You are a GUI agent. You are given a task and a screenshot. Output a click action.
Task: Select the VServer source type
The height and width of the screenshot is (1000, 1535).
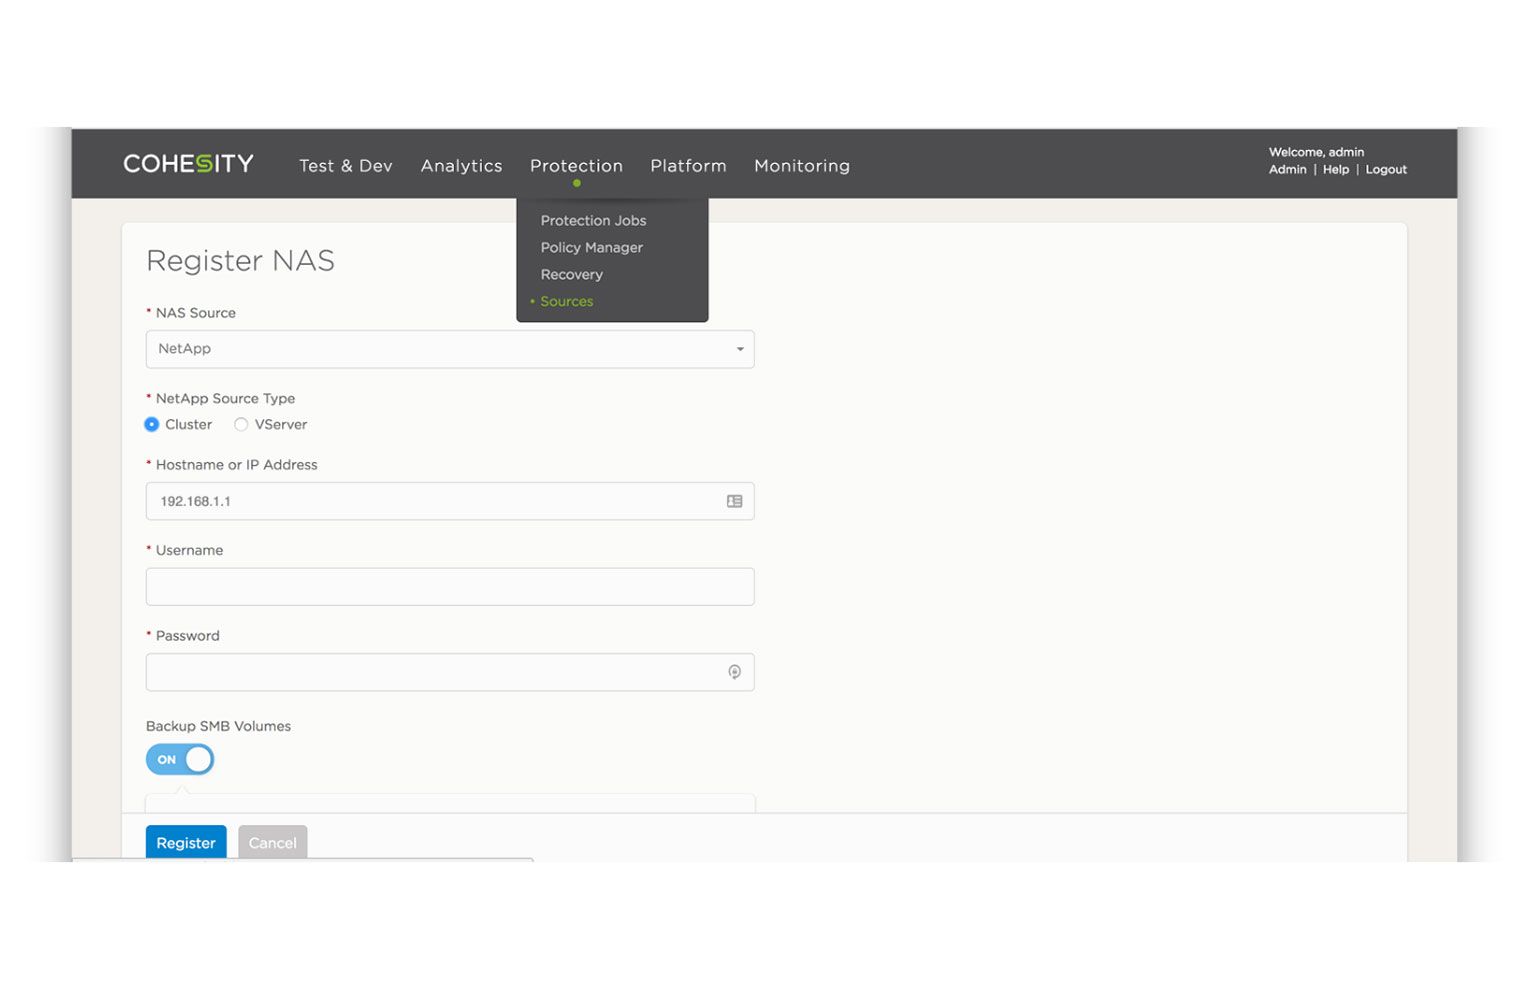click(x=241, y=425)
